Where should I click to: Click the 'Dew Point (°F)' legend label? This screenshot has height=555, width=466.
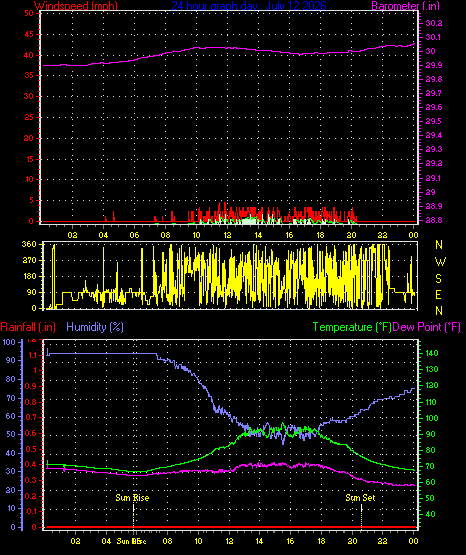(x=427, y=327)
